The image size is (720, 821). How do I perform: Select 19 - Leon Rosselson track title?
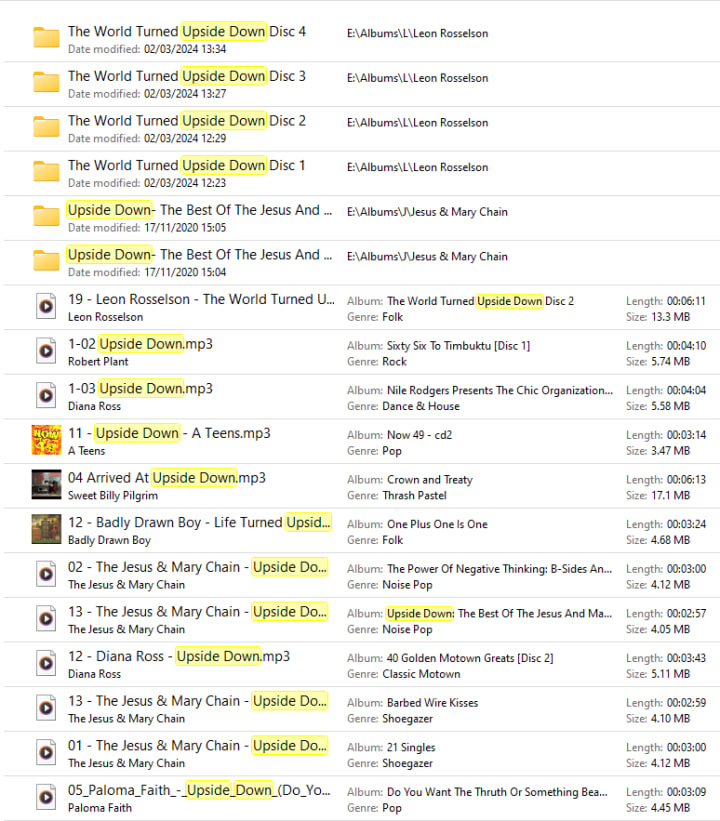pyautogui.click(x=201, y=299)
